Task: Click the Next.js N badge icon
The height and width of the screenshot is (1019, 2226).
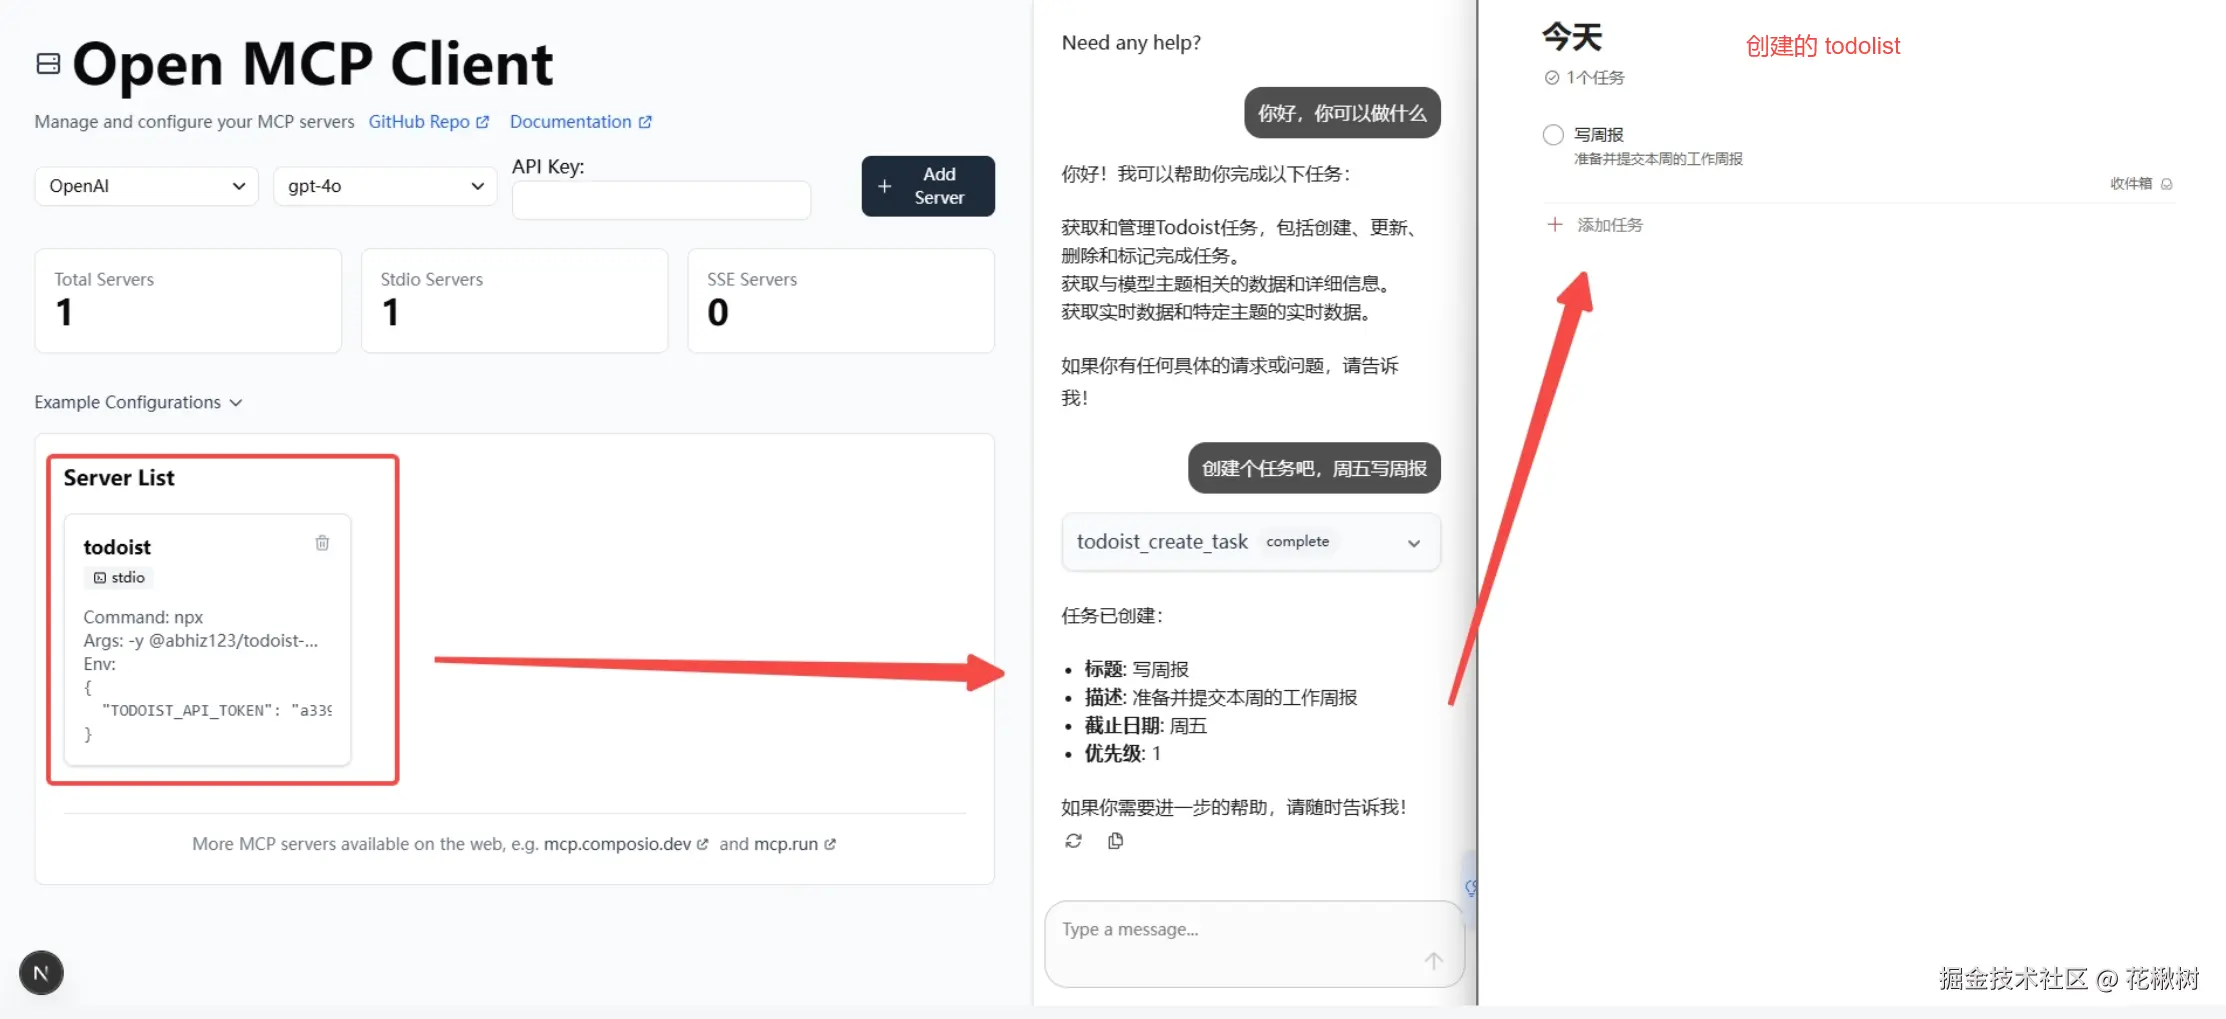Action: [x=41, y=973]
